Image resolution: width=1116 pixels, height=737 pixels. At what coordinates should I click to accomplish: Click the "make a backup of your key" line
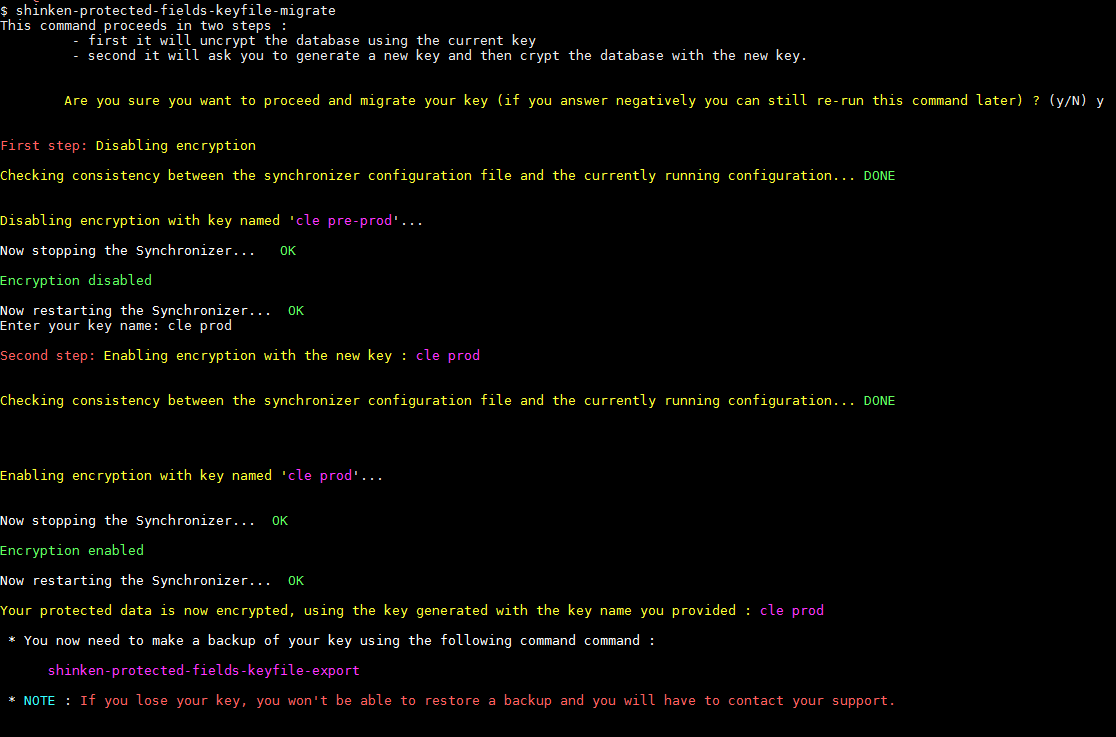pos(339,641)
